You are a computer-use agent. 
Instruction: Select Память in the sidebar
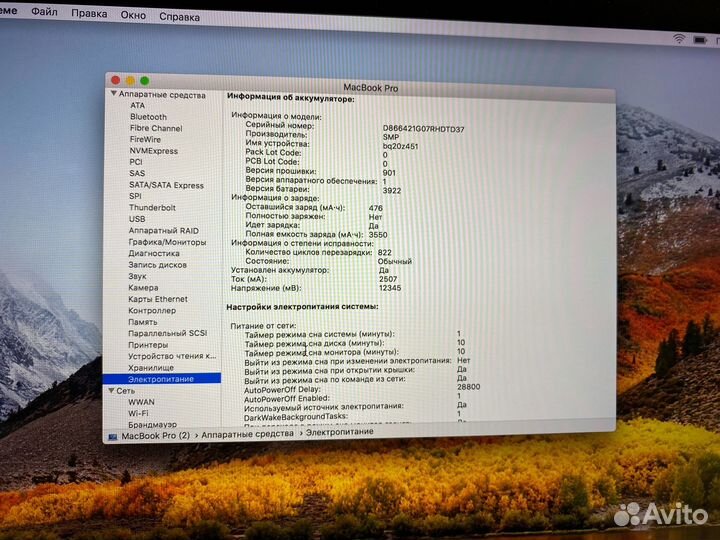coord(143,322)
